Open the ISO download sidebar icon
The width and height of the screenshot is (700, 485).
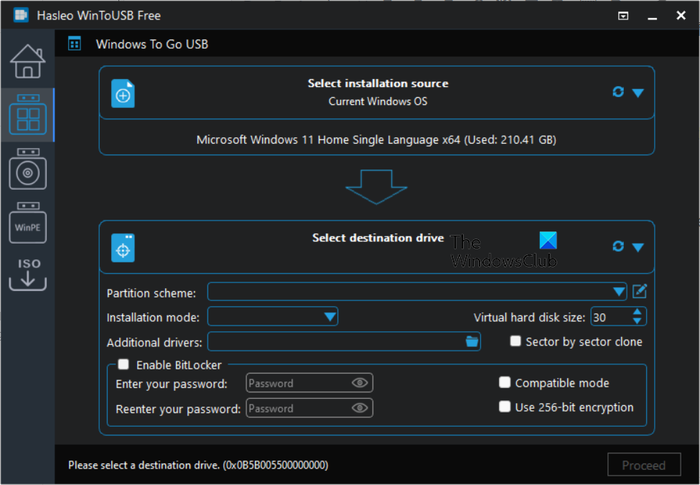tap(28, 274)
